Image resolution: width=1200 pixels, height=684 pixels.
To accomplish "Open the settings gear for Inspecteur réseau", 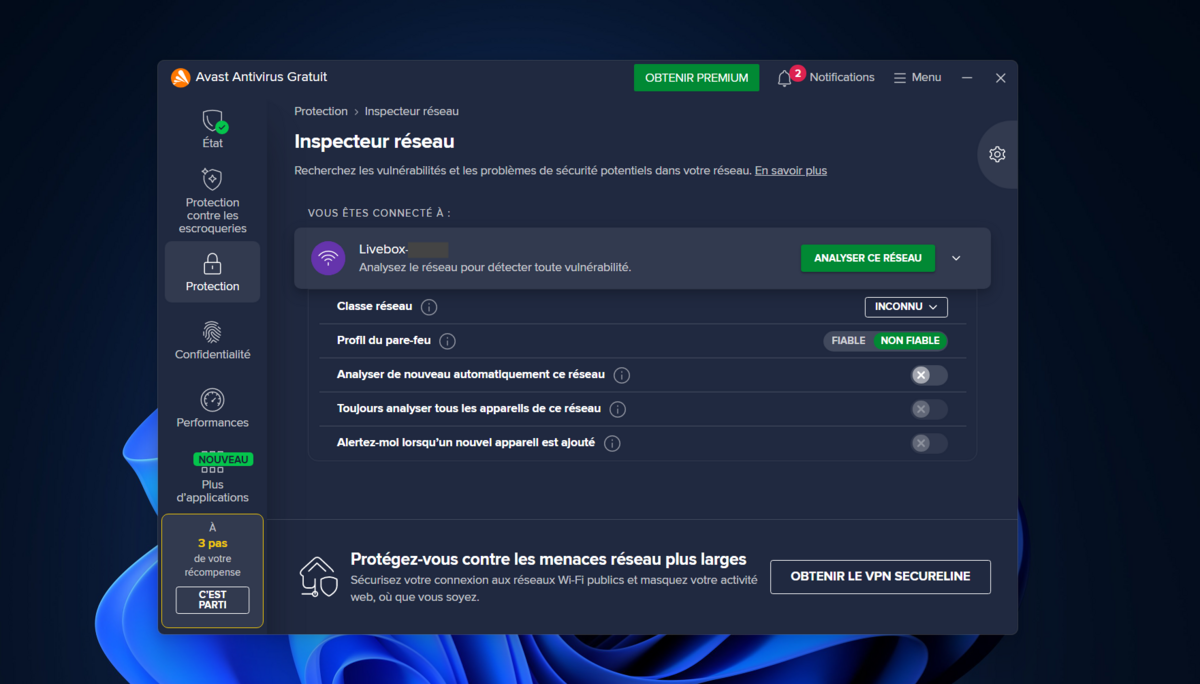I will pos(997,154).
